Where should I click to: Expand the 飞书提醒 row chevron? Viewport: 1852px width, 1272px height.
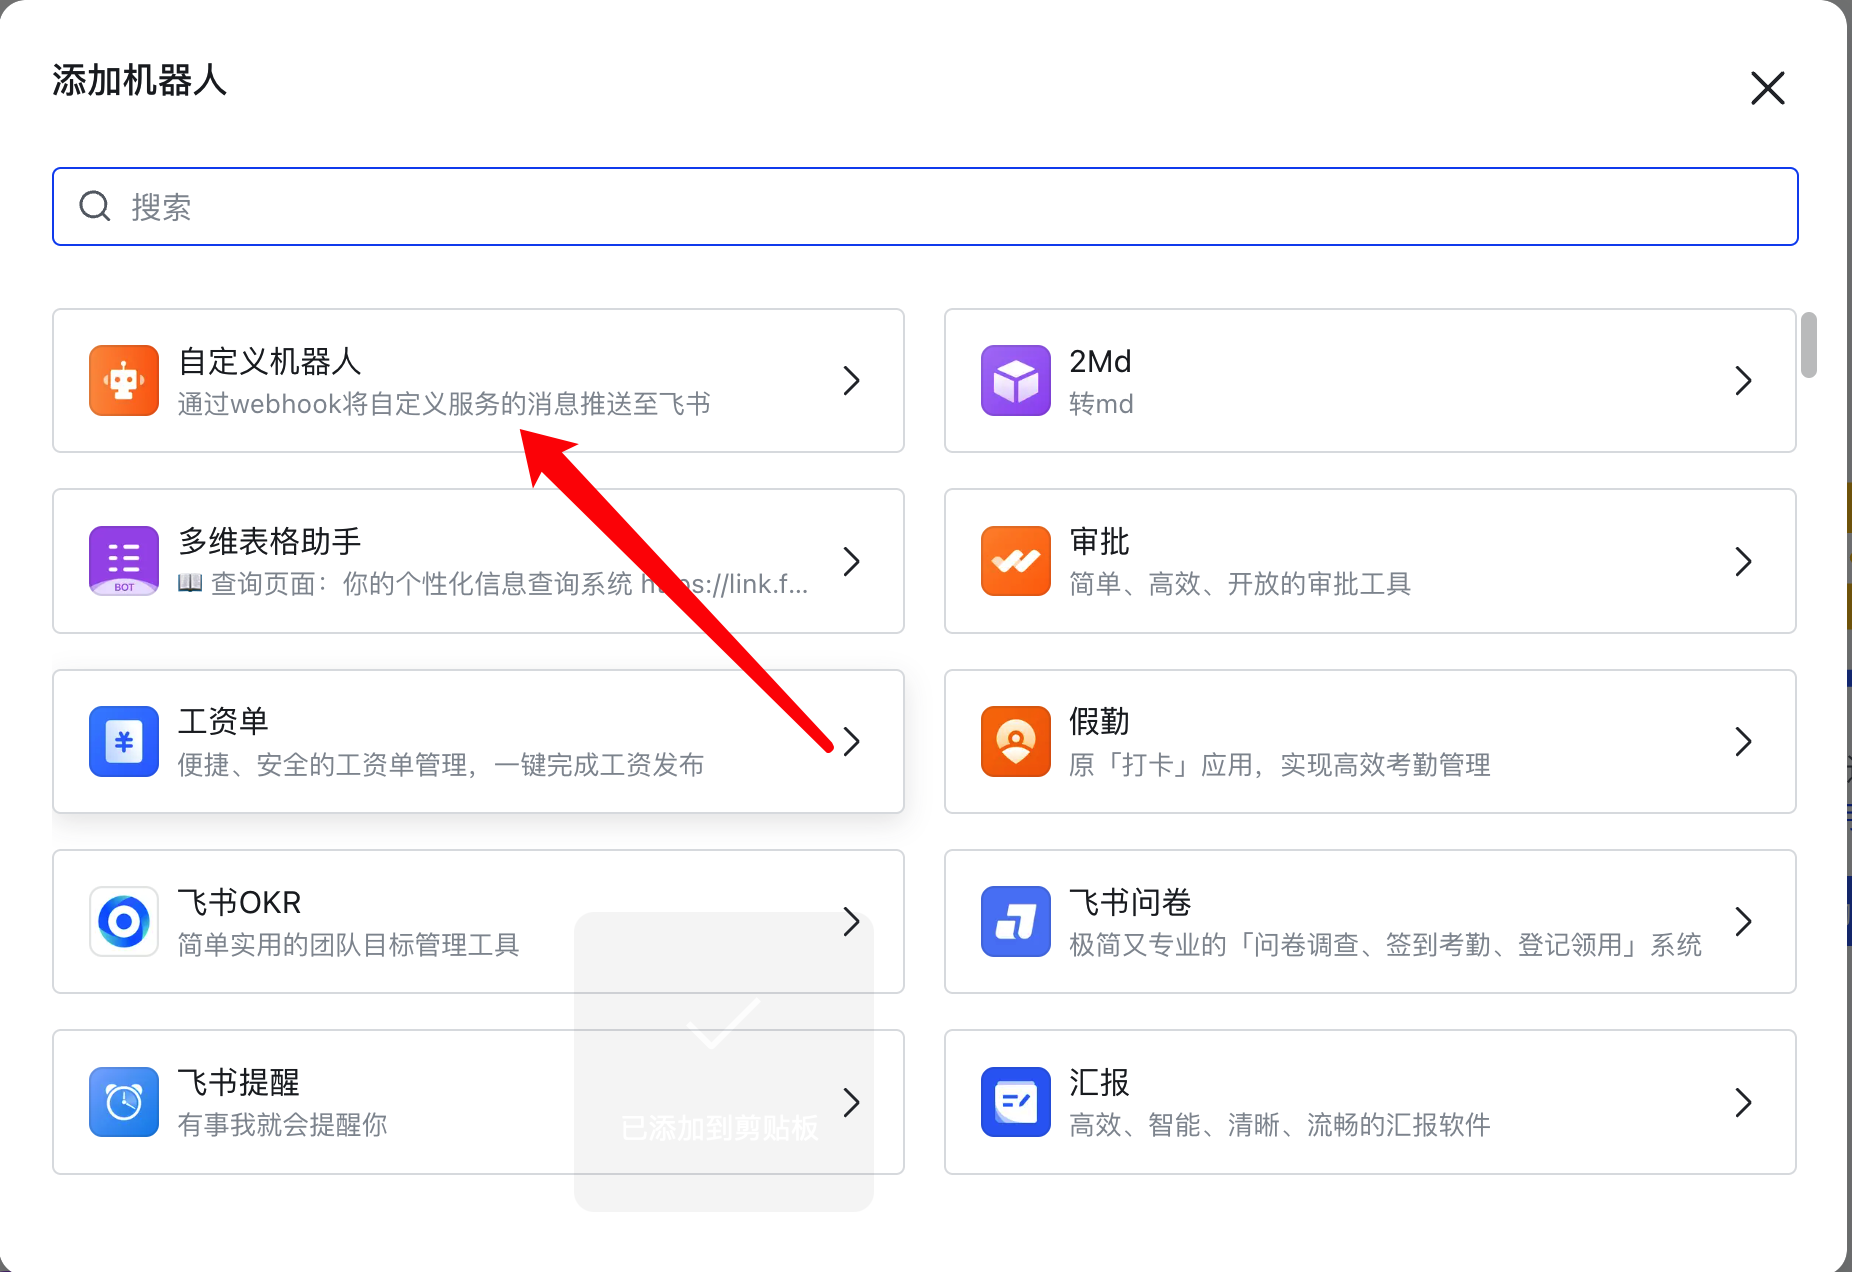coord(851,1102)
